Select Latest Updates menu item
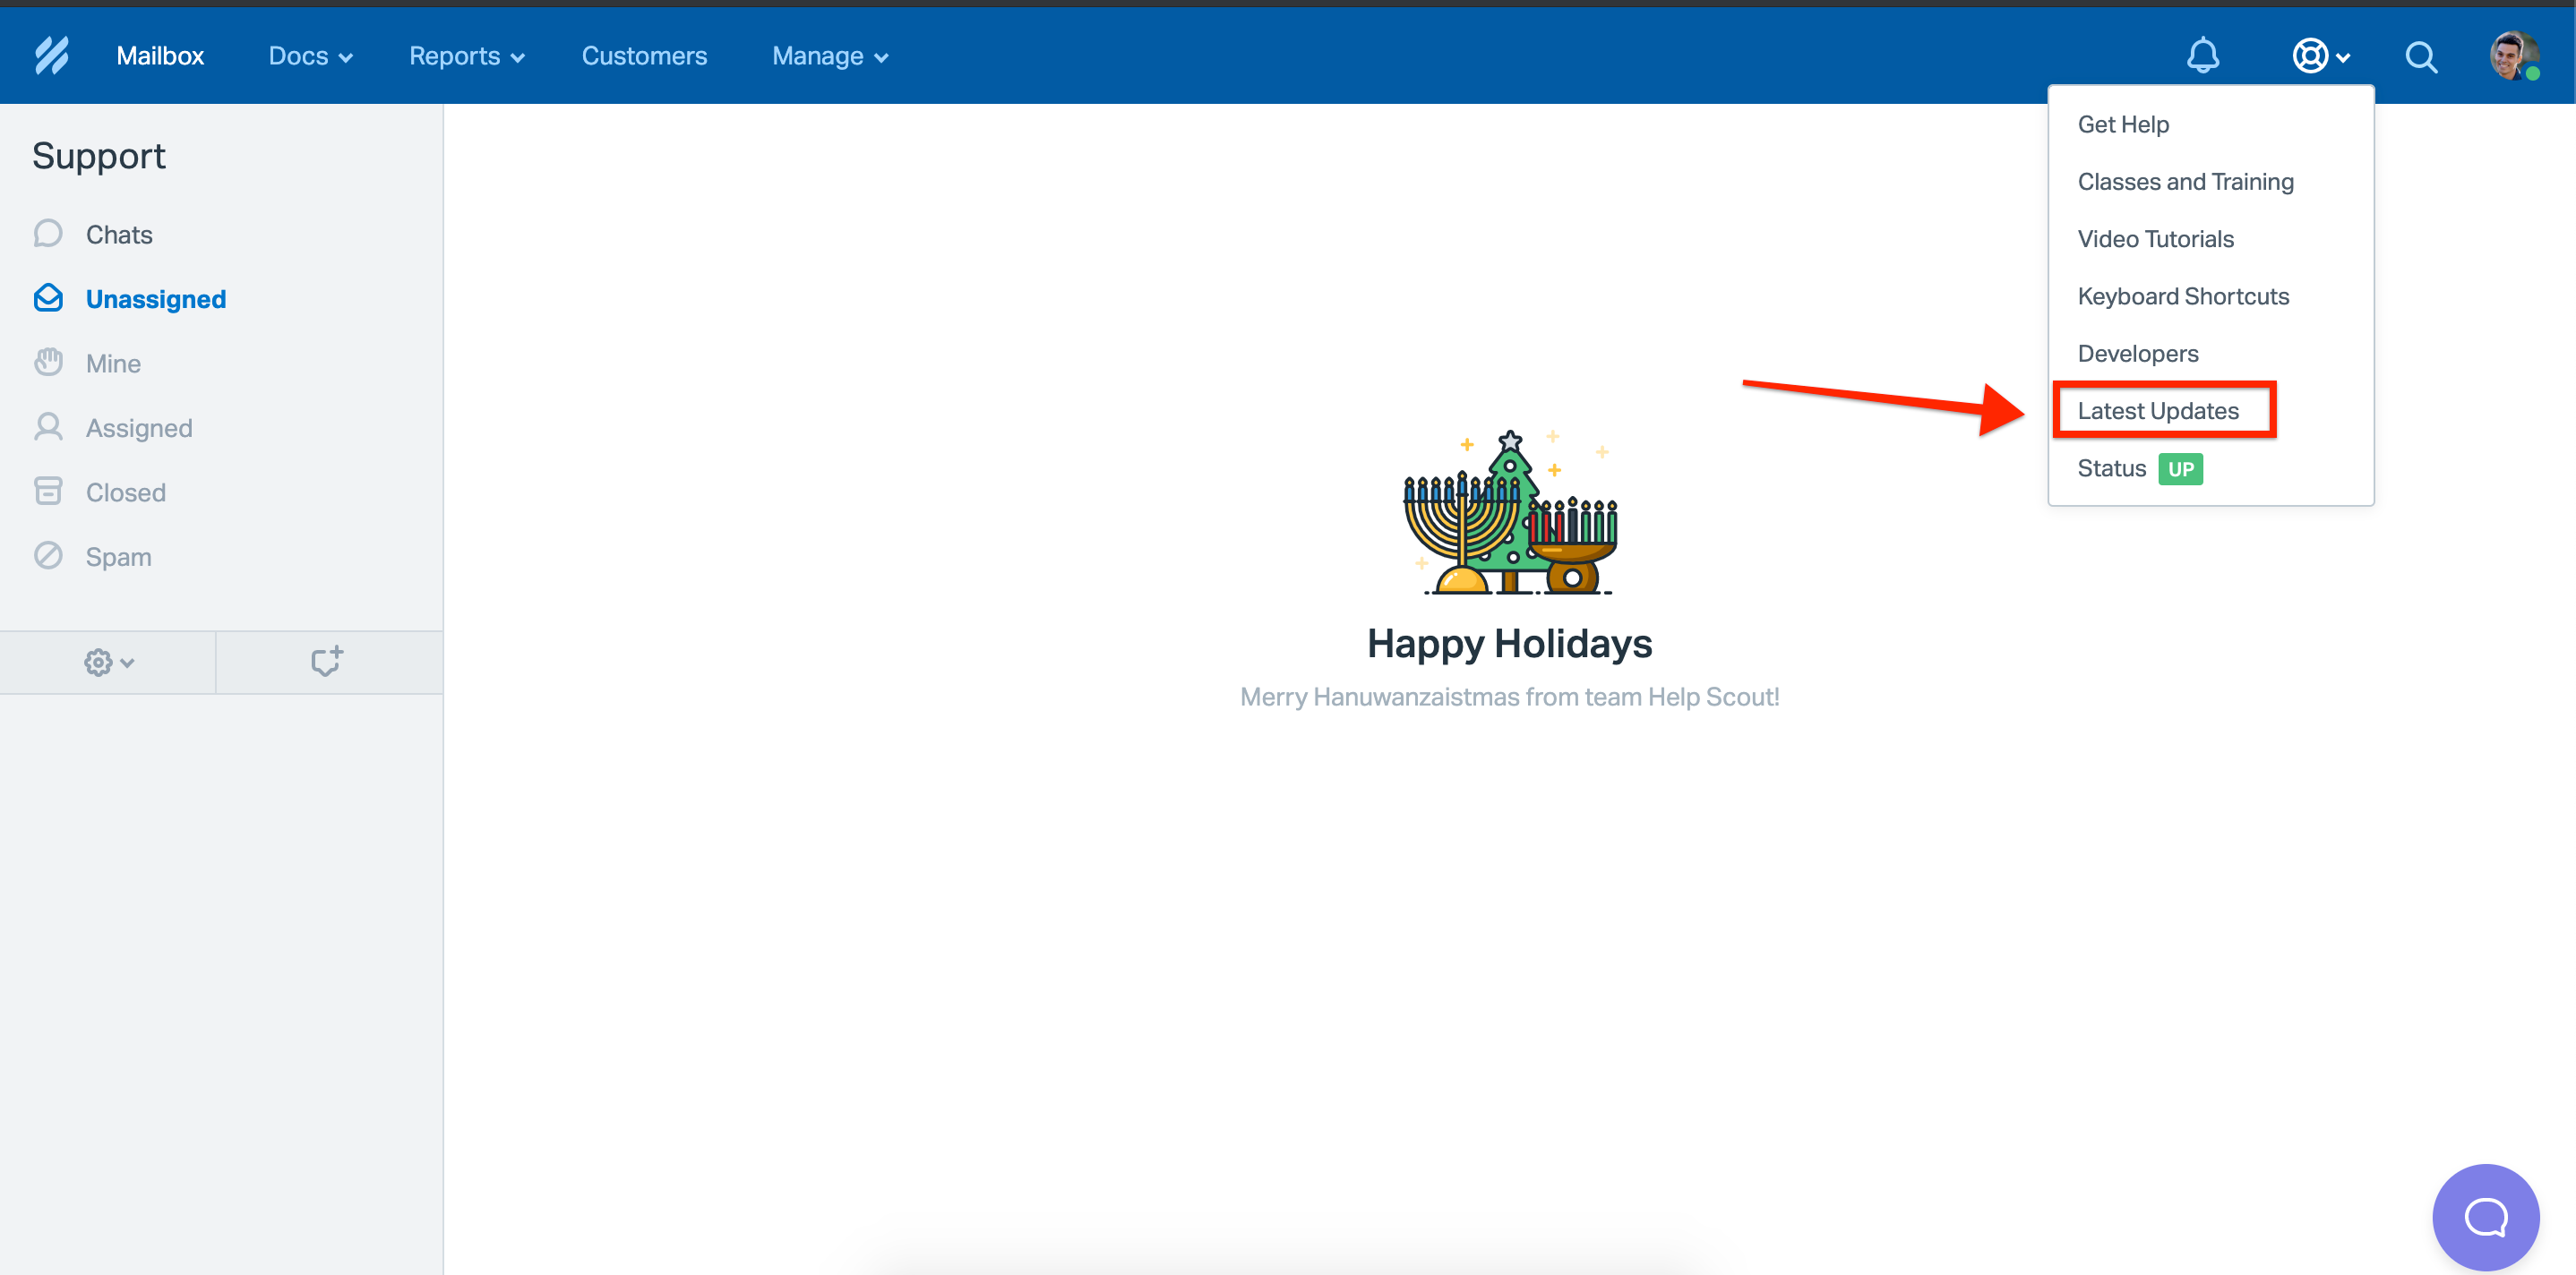The image size is (2576, 1275). click(2158, 410)
